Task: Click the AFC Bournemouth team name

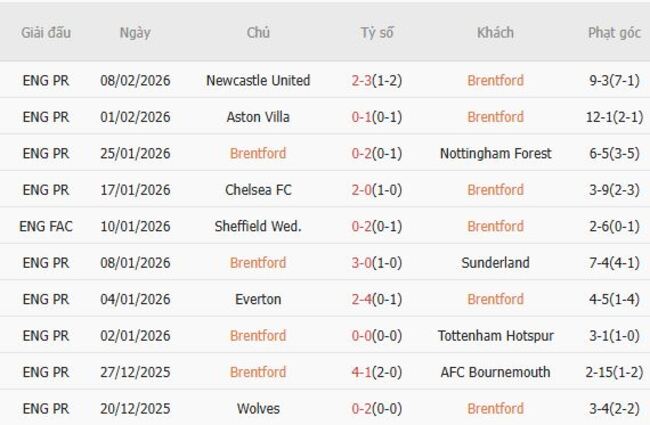Action: (x=495, y=372)
